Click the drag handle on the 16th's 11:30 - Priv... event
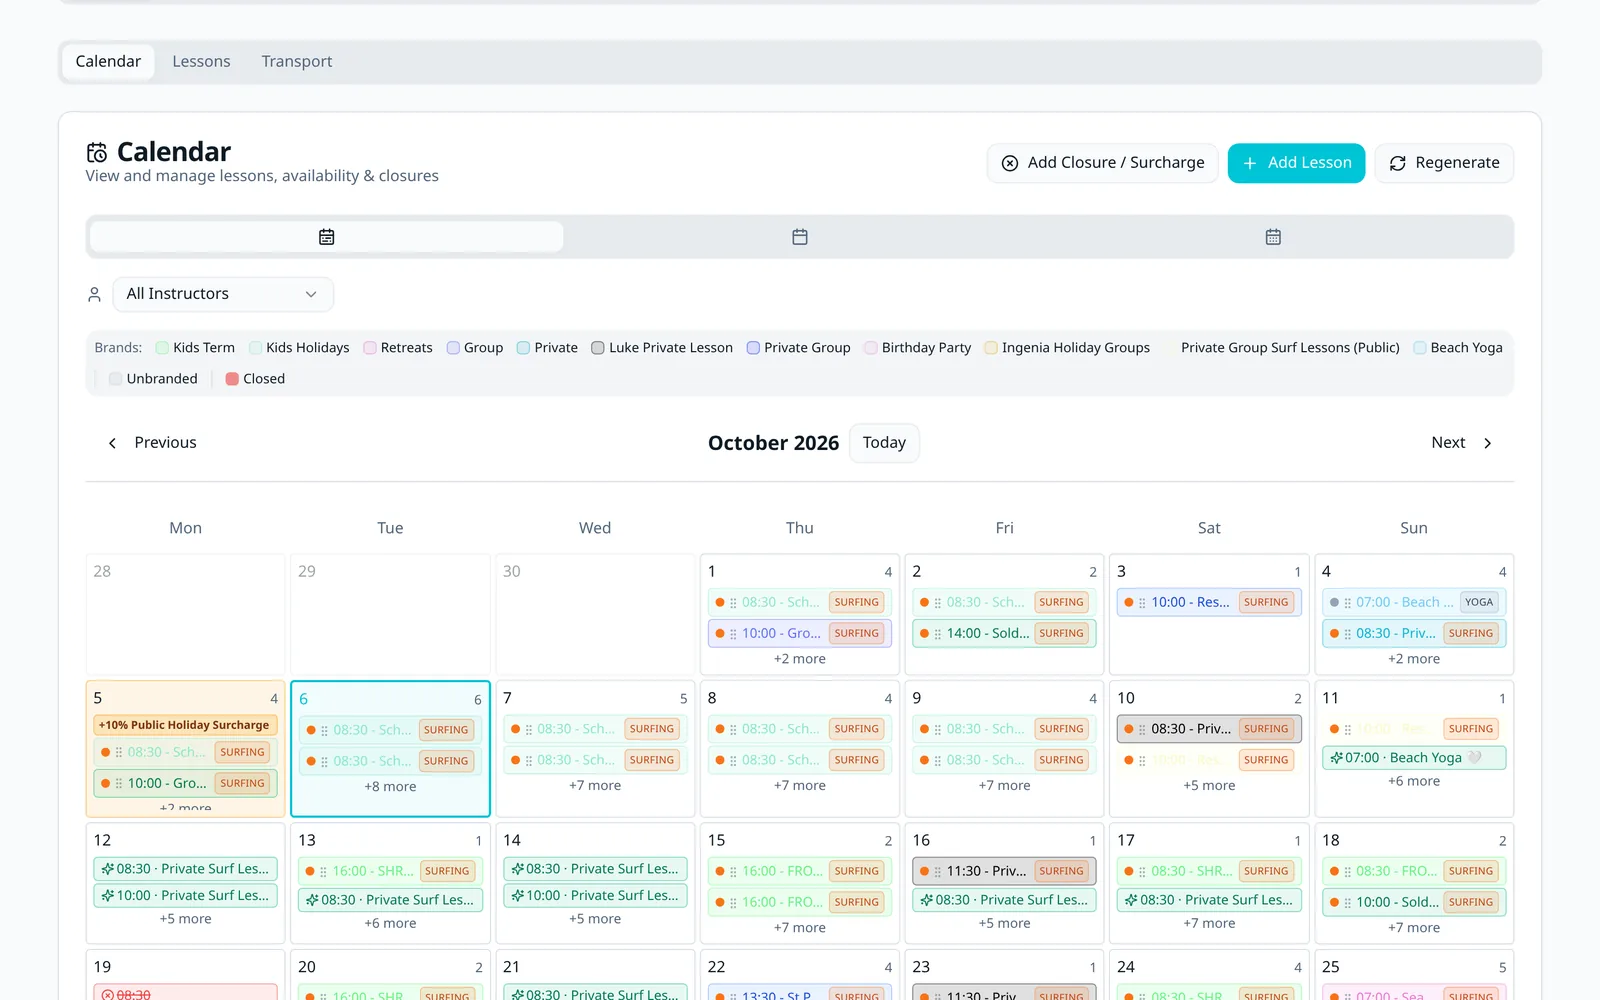This screenshot has width=1600, height=1000. [937, 872]
